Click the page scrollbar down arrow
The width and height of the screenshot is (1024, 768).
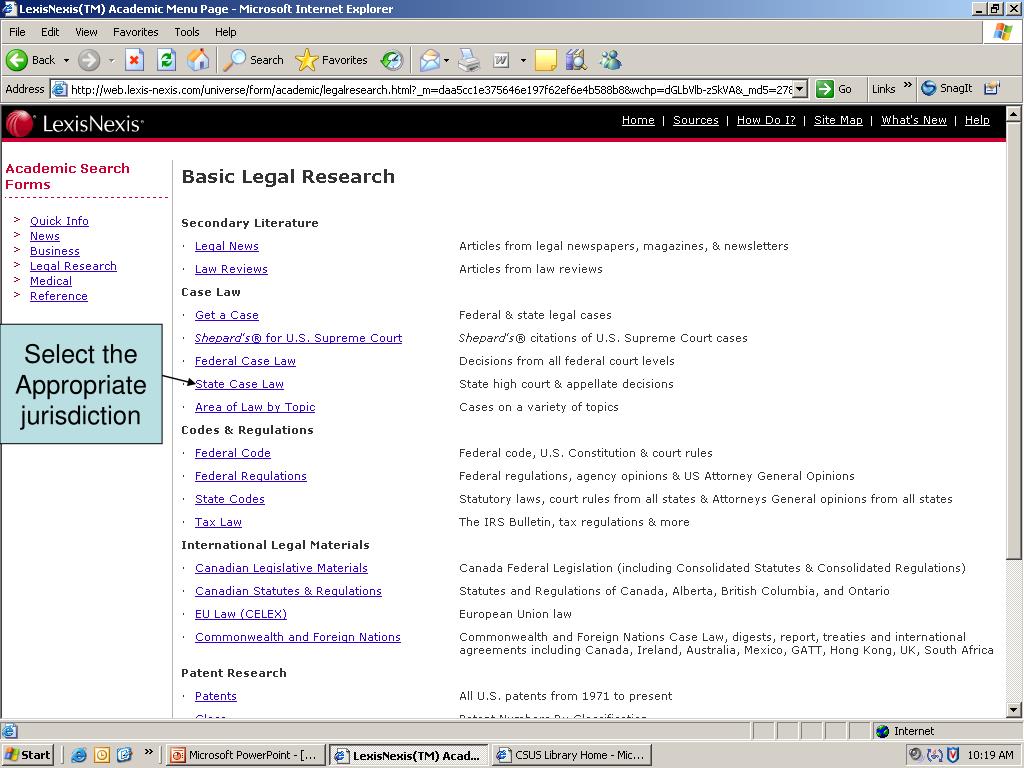pos(1014,710)
